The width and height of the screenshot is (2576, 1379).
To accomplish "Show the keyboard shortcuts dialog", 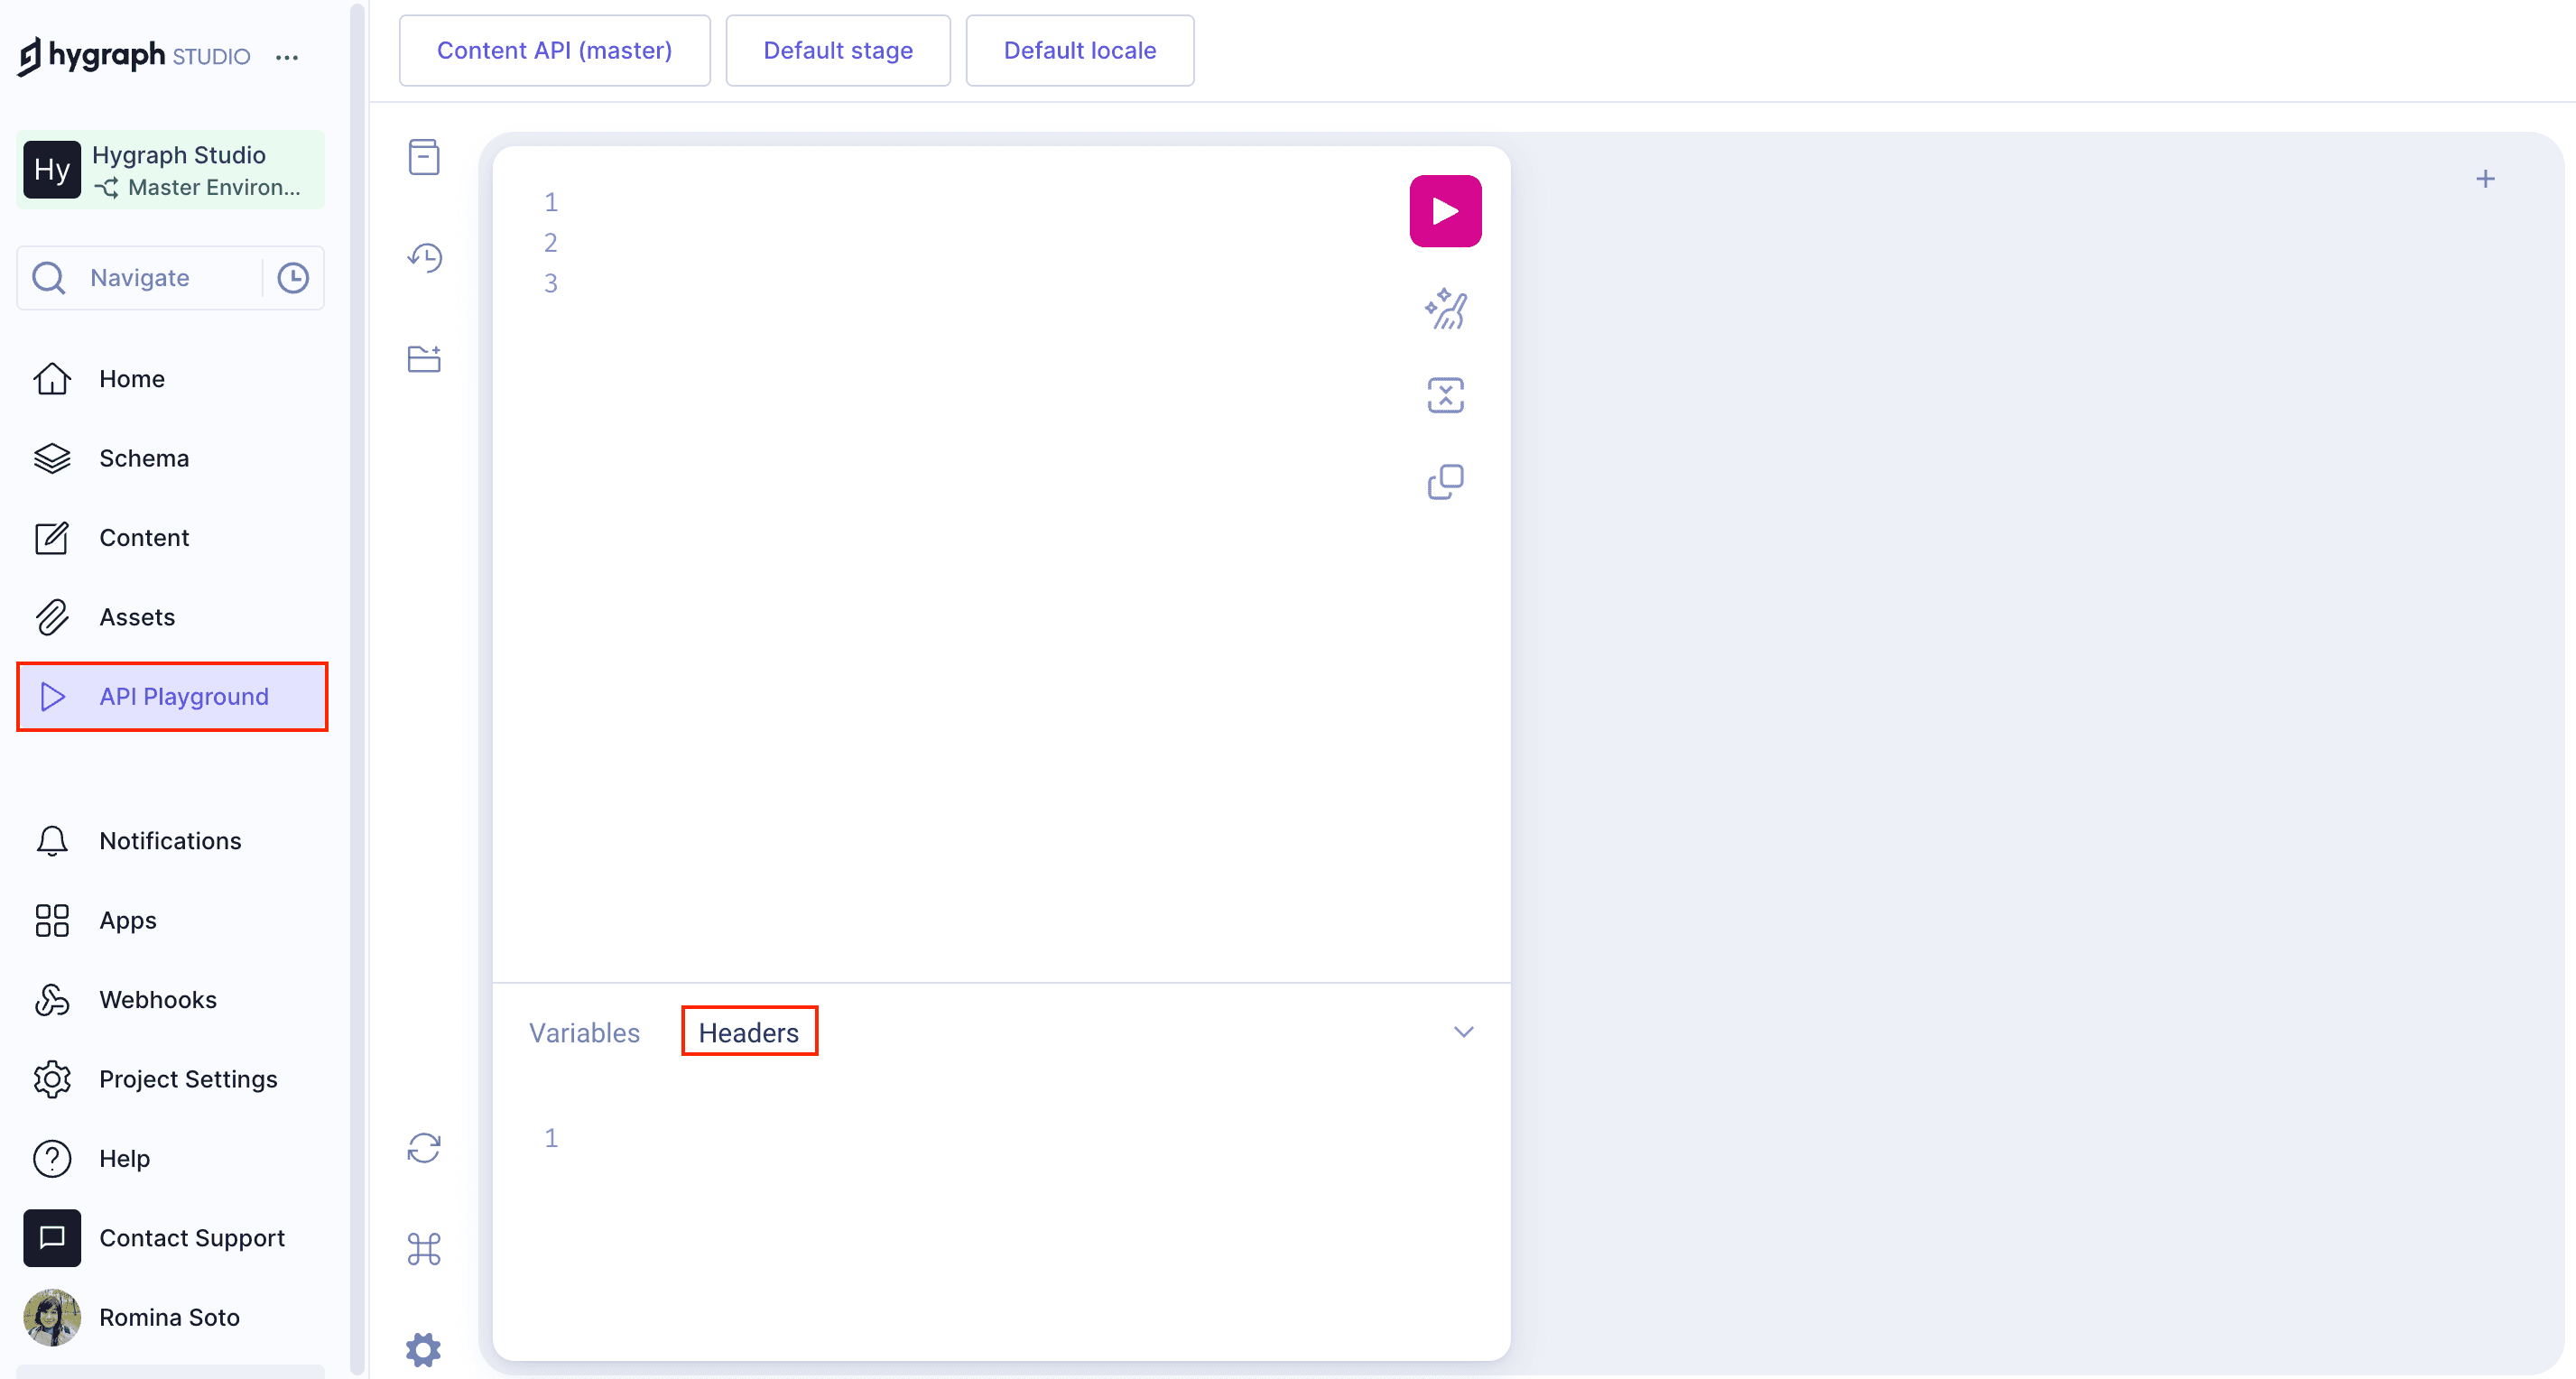I will tap(424, 1249).
